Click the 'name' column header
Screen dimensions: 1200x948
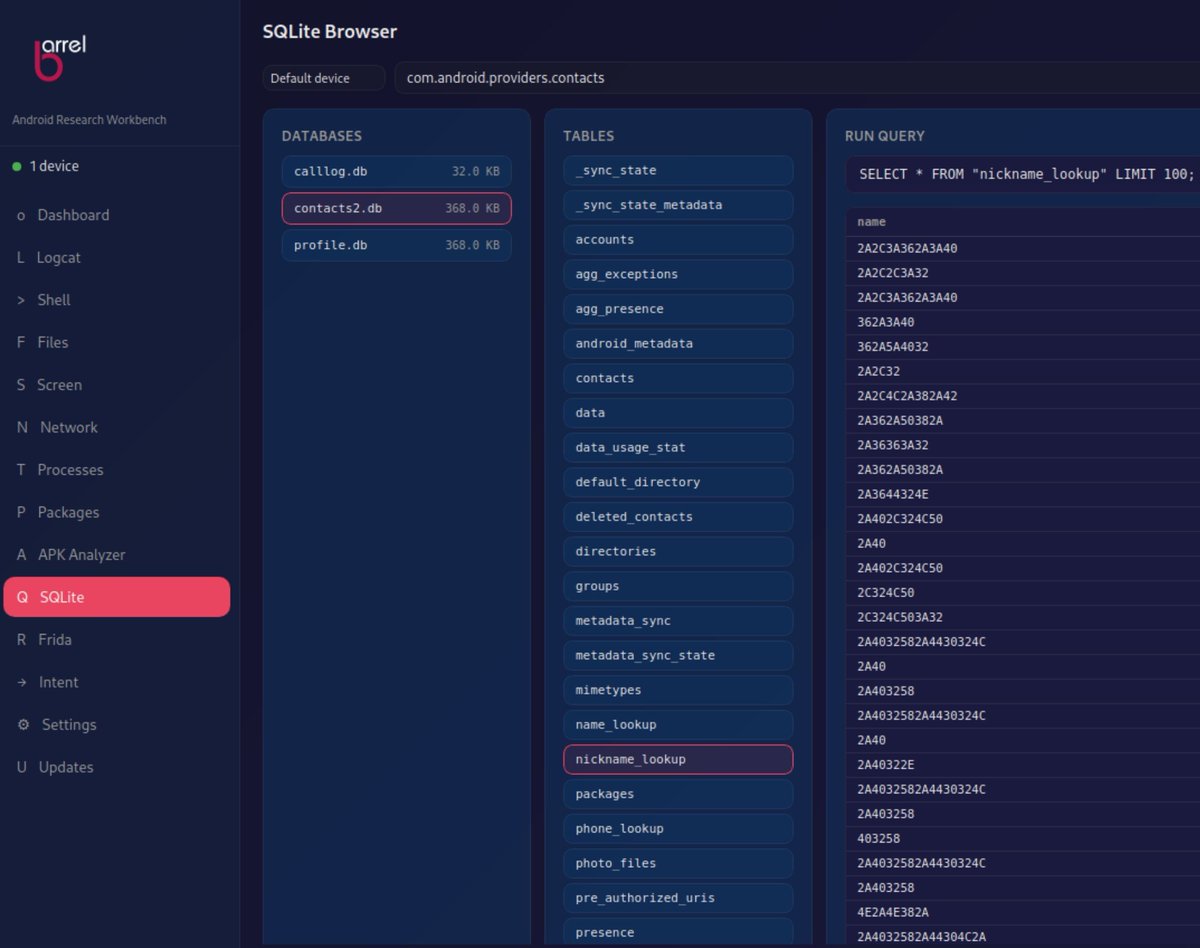871,222
